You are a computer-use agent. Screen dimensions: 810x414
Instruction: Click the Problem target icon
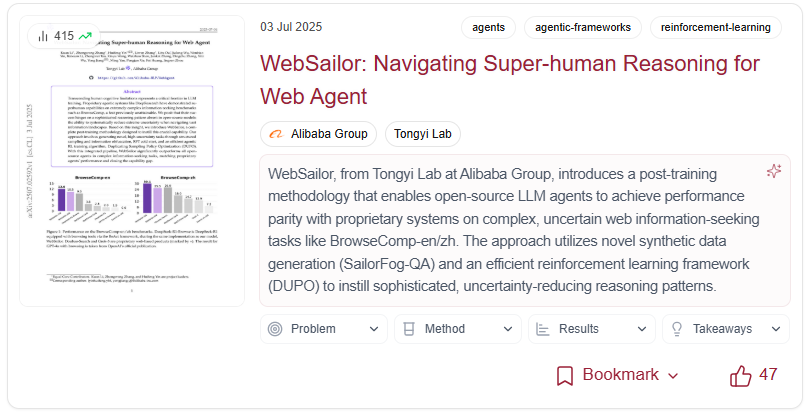(276, 329)
